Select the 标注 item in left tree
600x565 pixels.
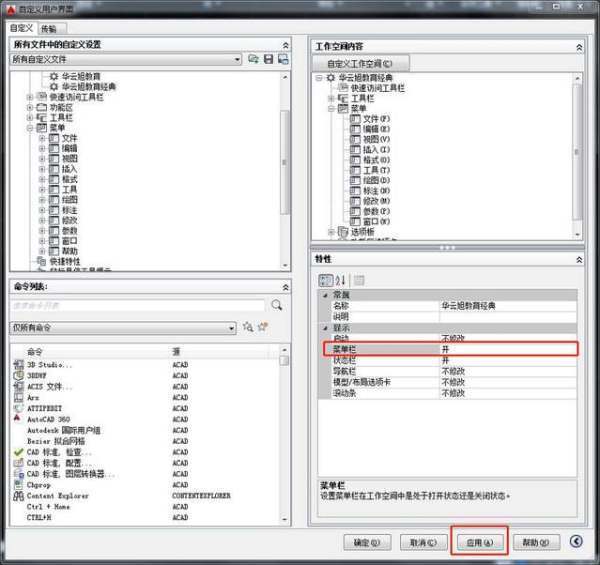[70, 210]
